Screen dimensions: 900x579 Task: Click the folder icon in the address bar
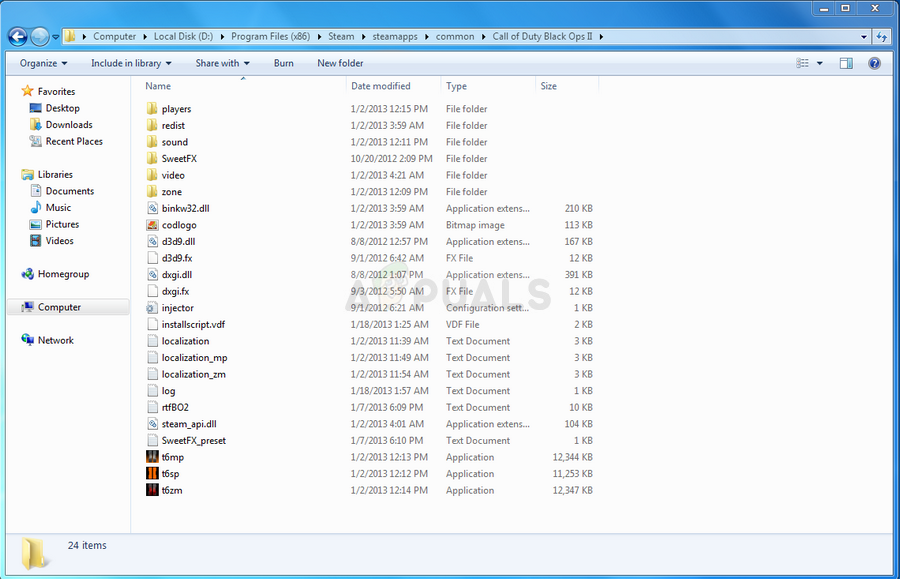[x=69, y=36]
